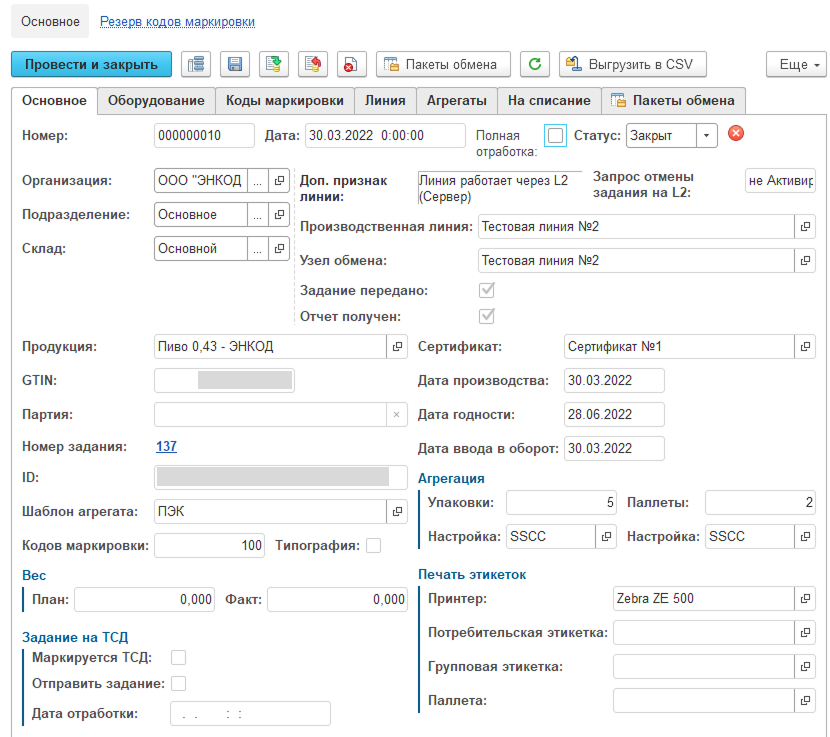The height and width of the screenshot is (737, 830).
Task: Toggle the Полная отработка checkbox
Action: [556, 135]
